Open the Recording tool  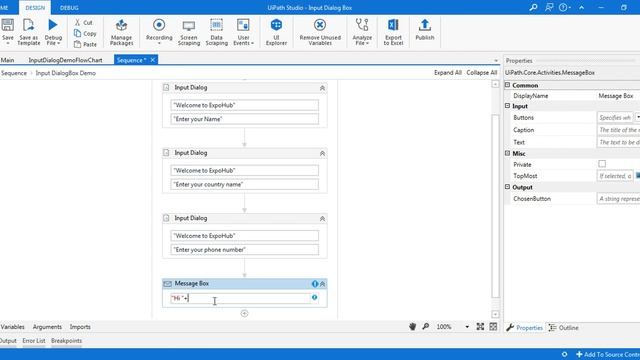(159, 31)
